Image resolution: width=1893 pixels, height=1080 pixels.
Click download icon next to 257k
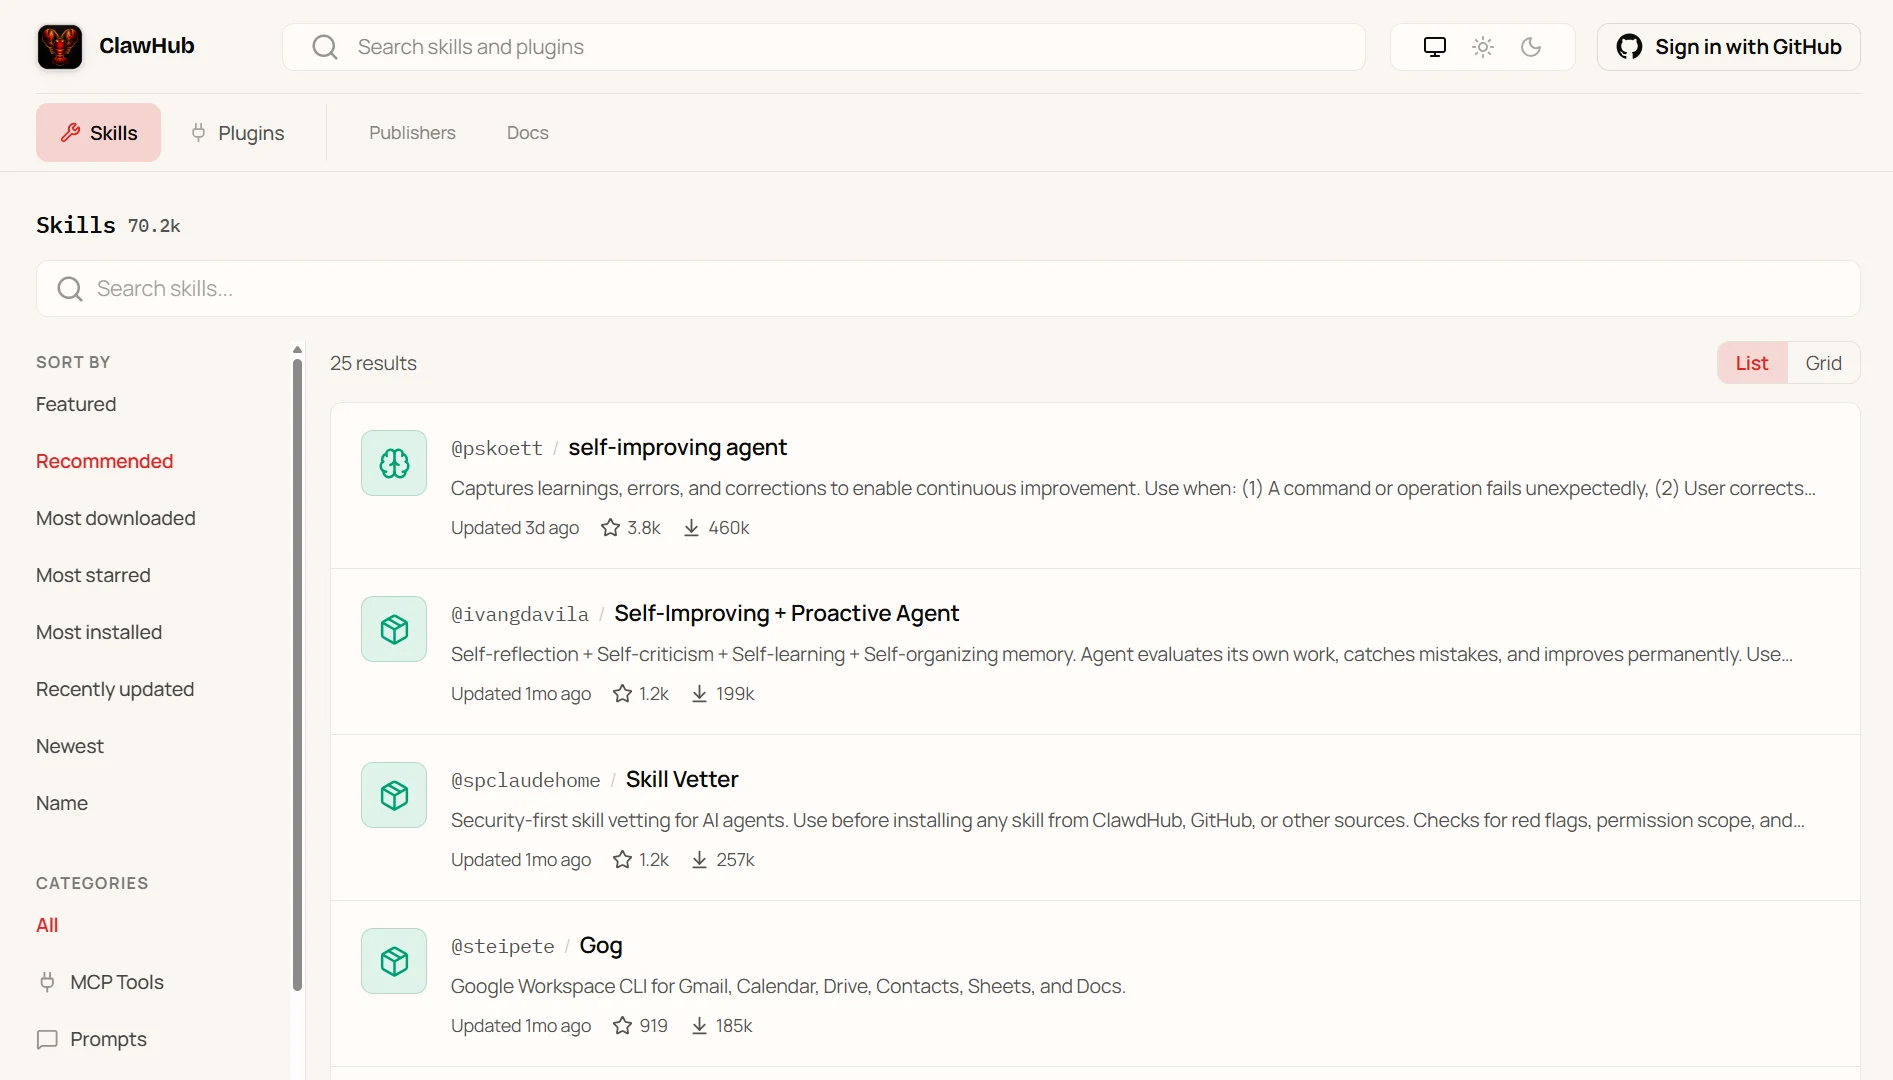tap(699, 860)
